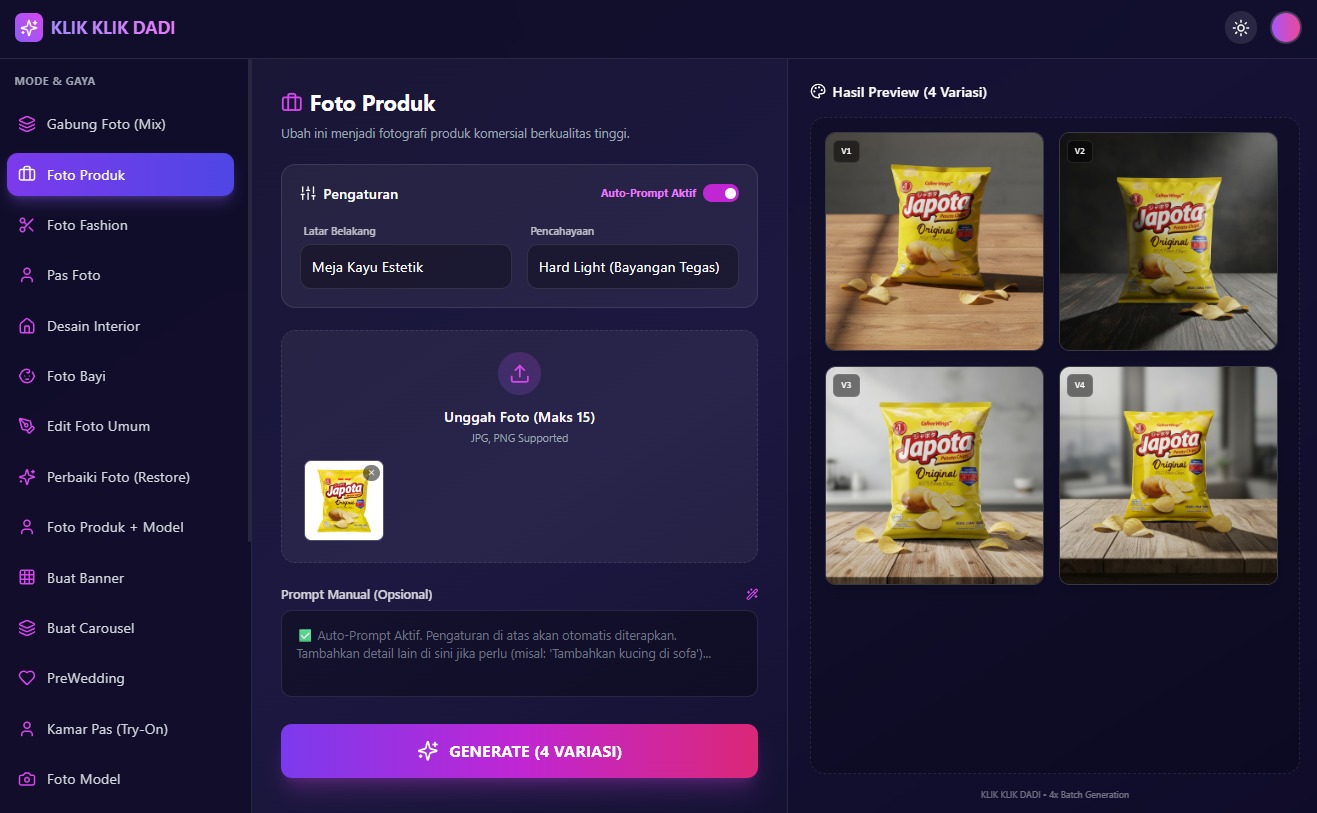Remove the uploaded Japota photo thumbnail
This screenshot has width=1317, height=813.
pyautogui.click(x=371, y=473)
